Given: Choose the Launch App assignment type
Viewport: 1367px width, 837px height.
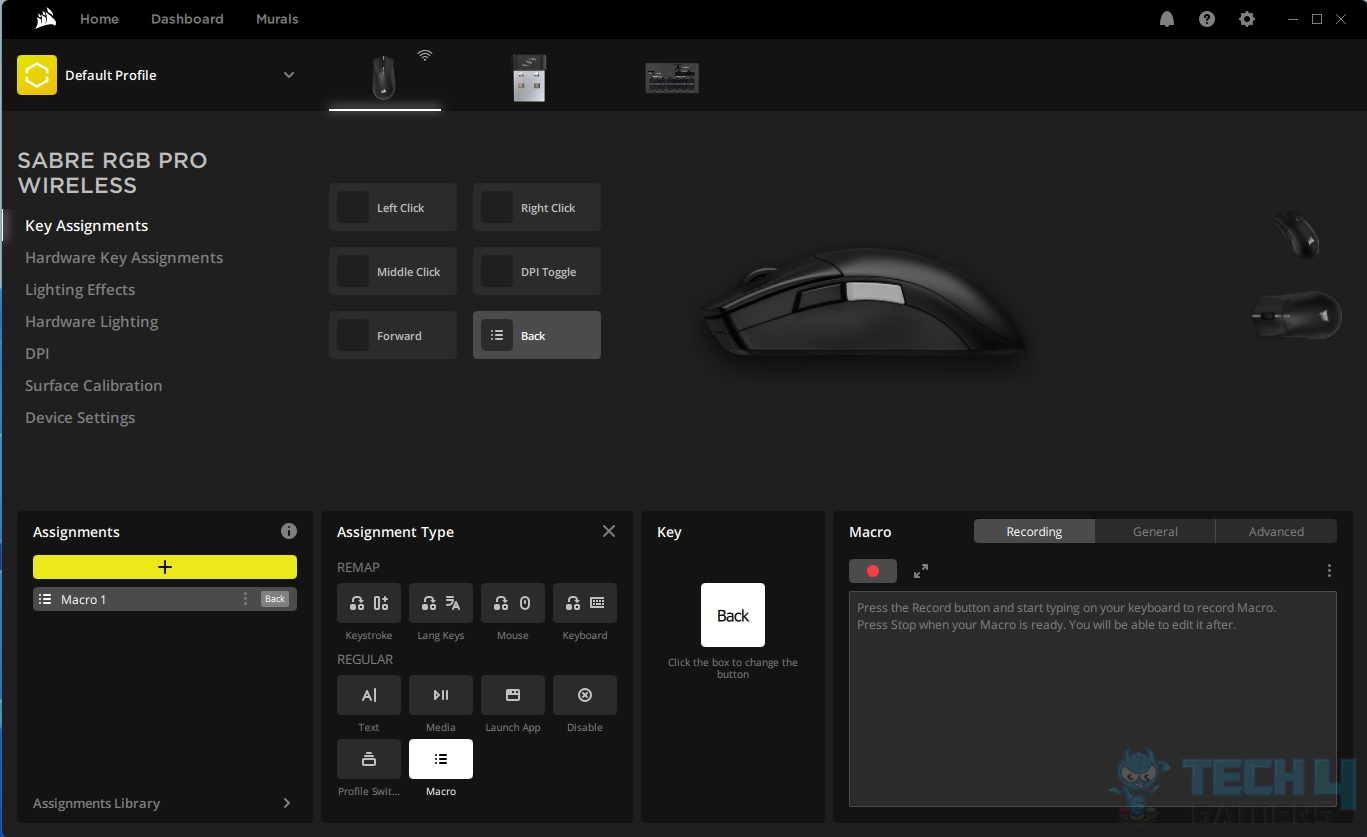Looking at the screenshot, I should (513, 695).
